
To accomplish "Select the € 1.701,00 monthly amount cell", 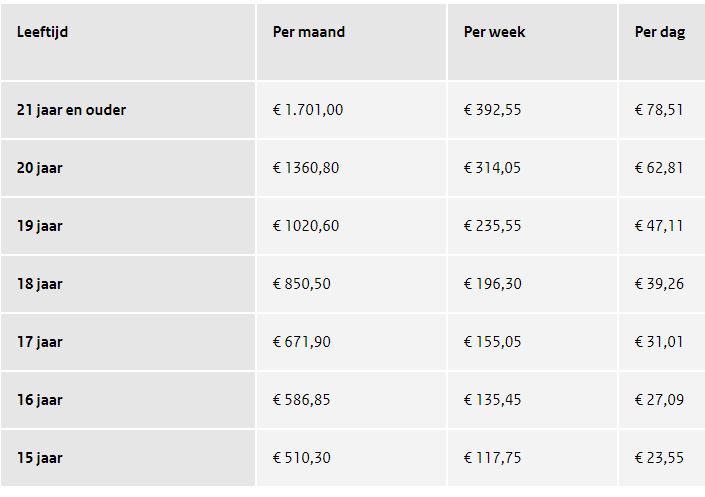I will coord(308,110).
